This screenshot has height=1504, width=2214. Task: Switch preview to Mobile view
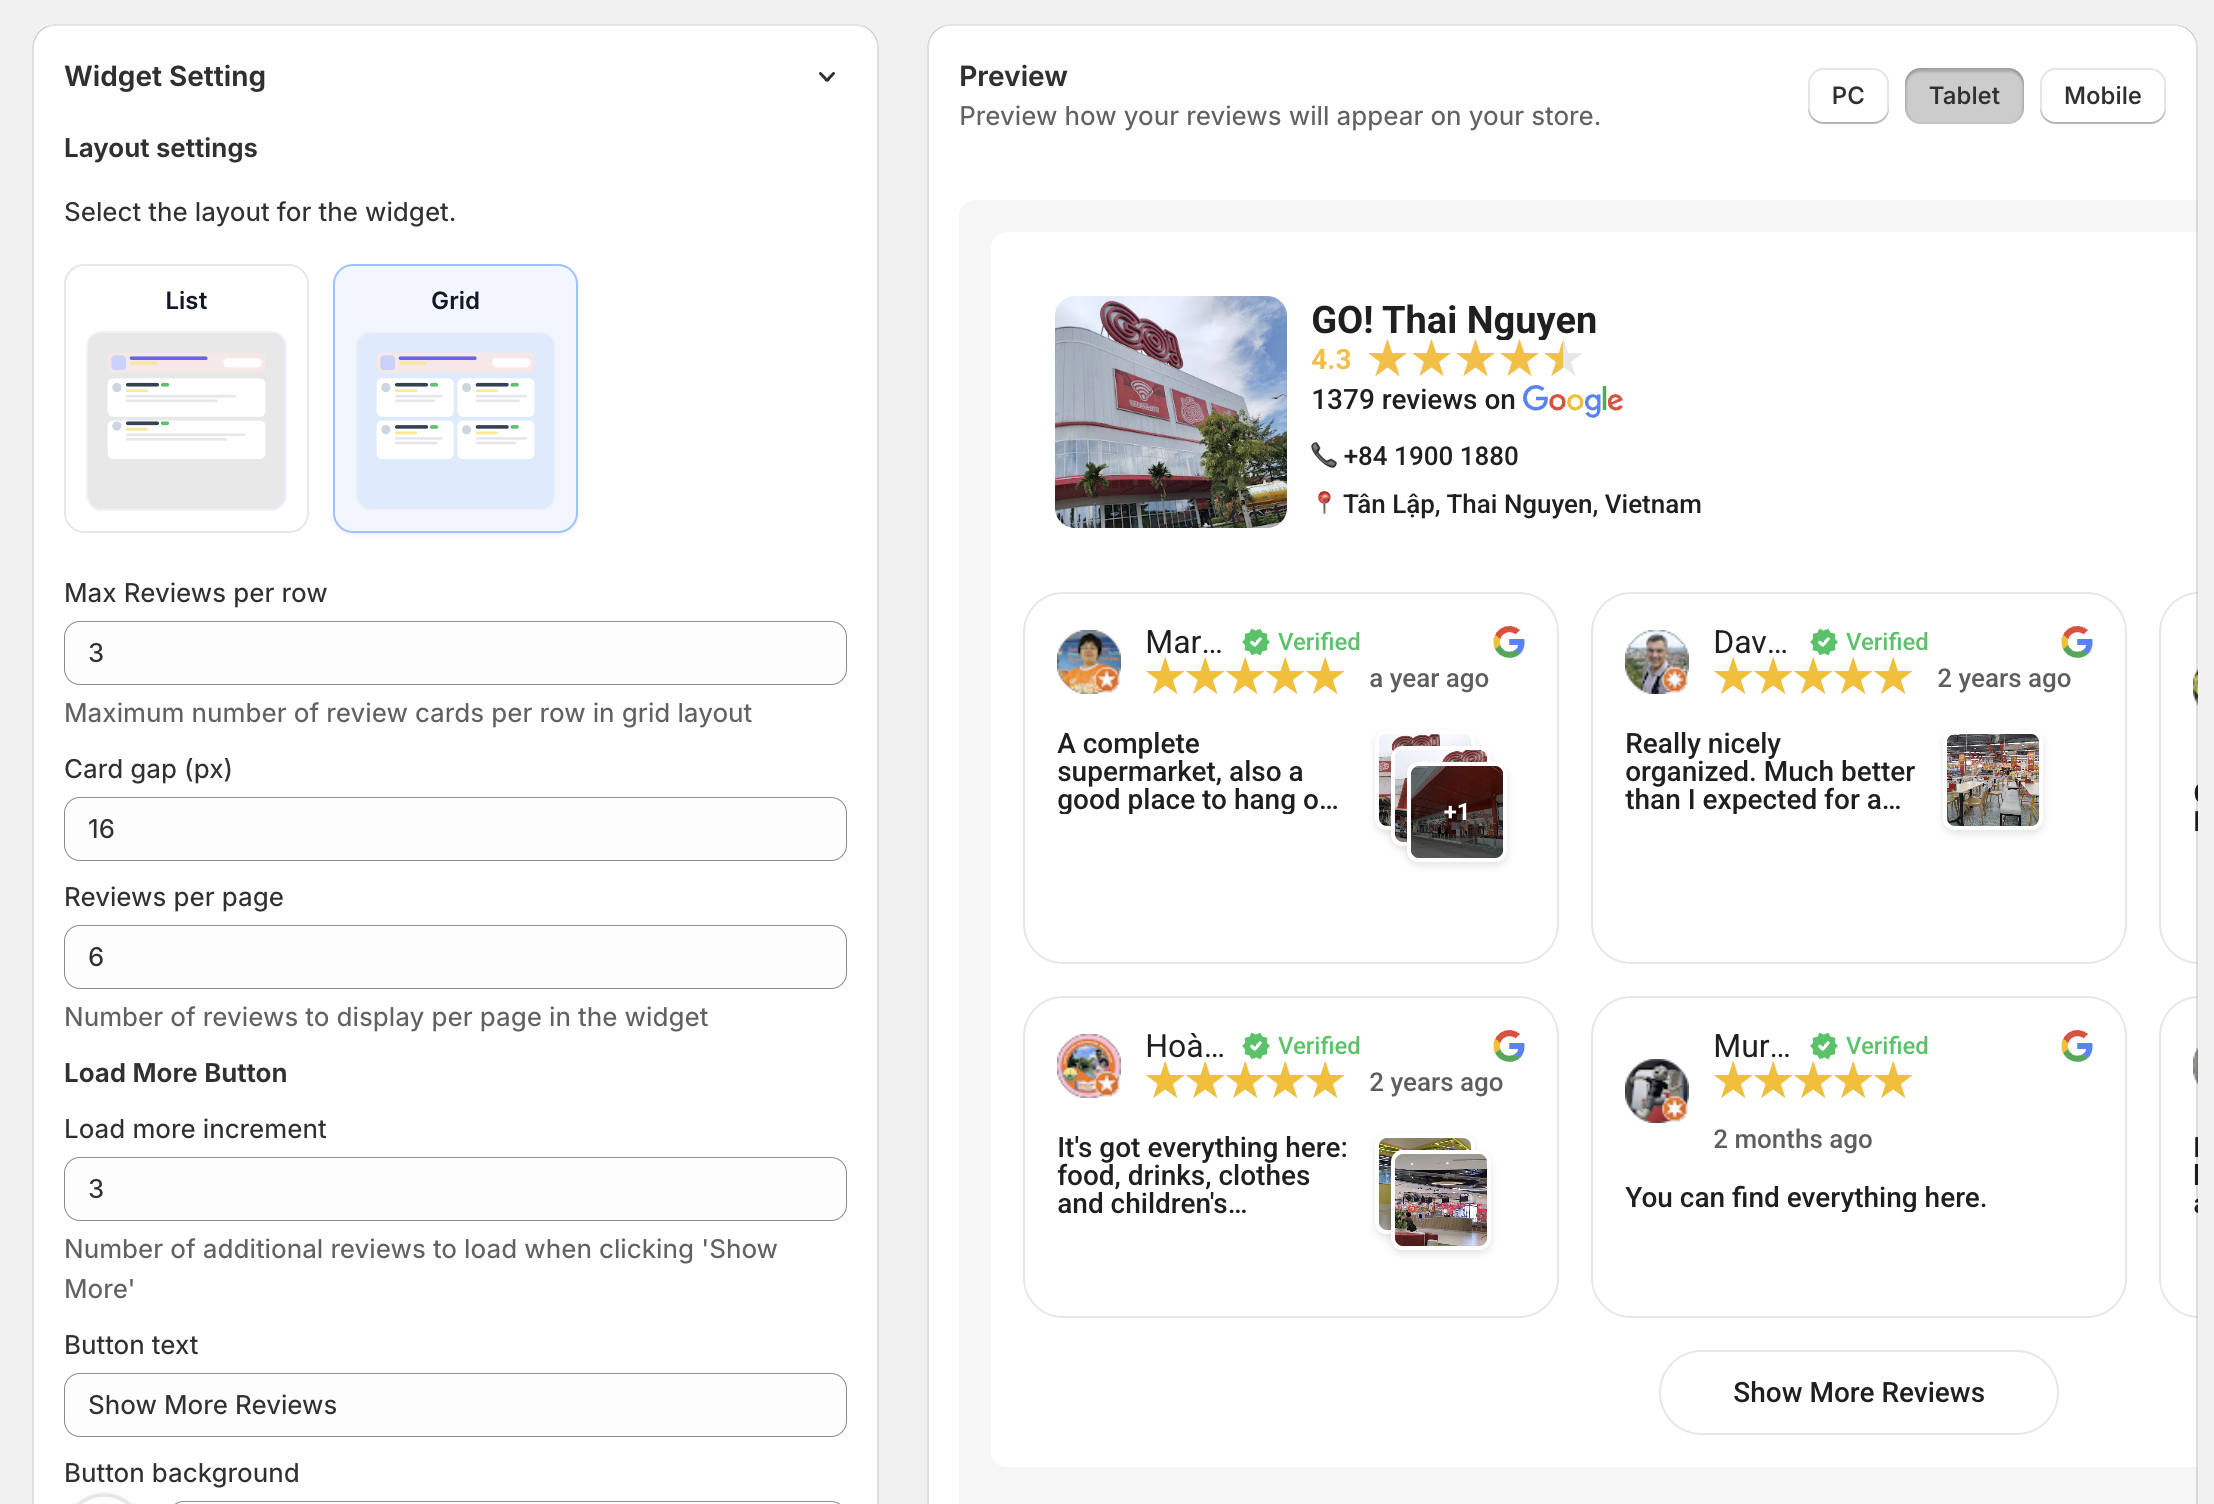2102,96
